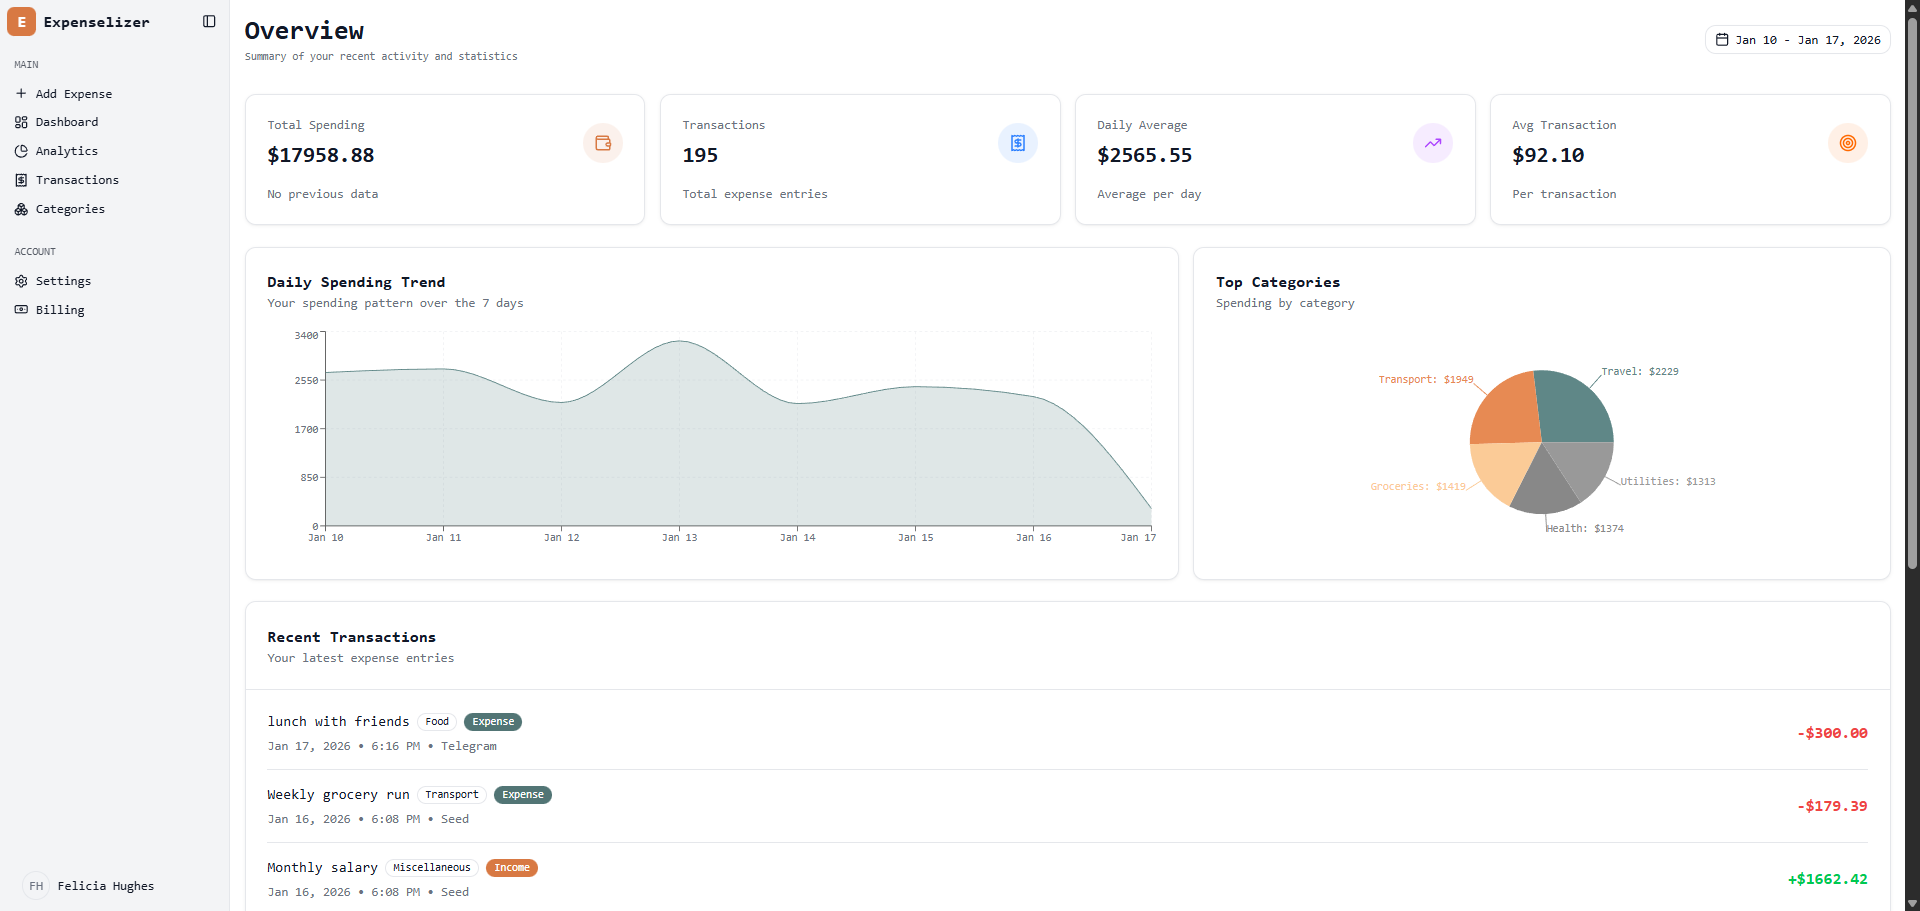Image resolution: width=1920 pixels, height=911 pixels.
Task: Click the target icon on Avg Transaction card
Action: point(1847,142)
